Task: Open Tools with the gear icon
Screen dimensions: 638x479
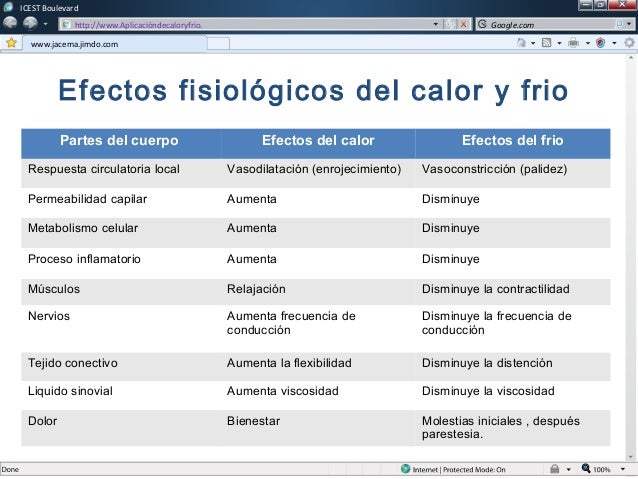Action: 629,42
